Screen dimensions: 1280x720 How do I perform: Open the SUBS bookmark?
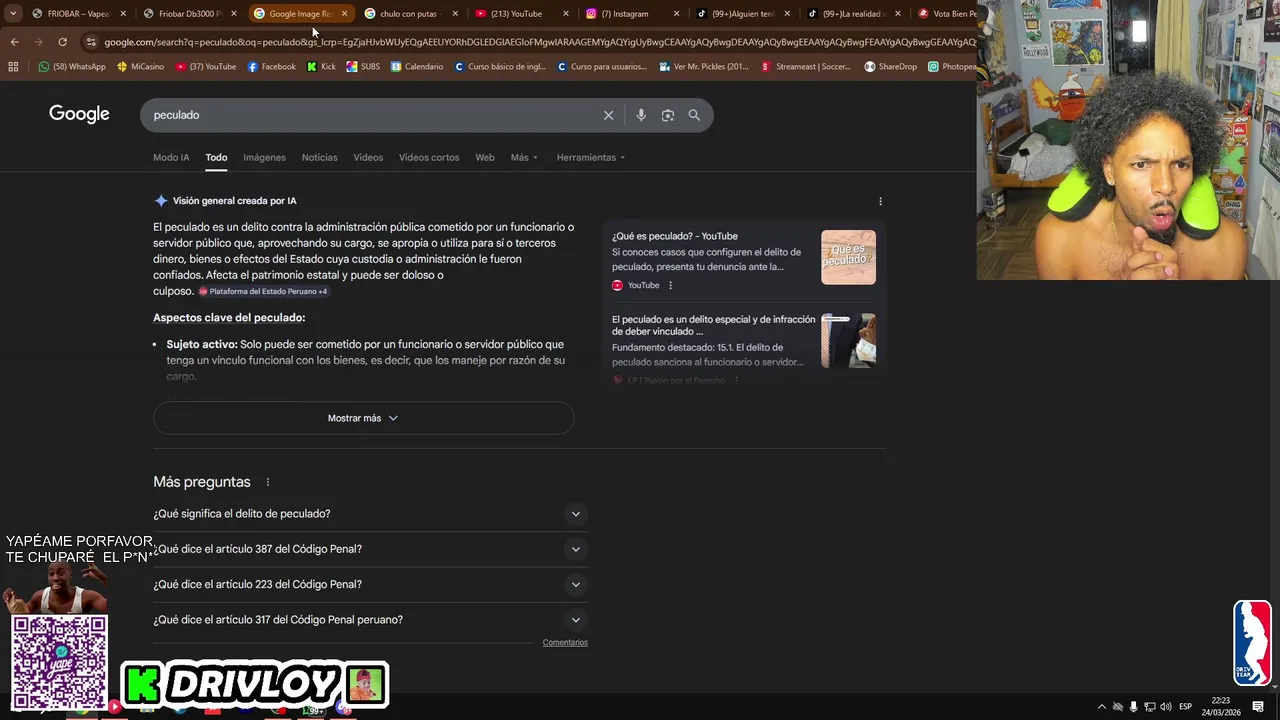(x=363, y=67)
